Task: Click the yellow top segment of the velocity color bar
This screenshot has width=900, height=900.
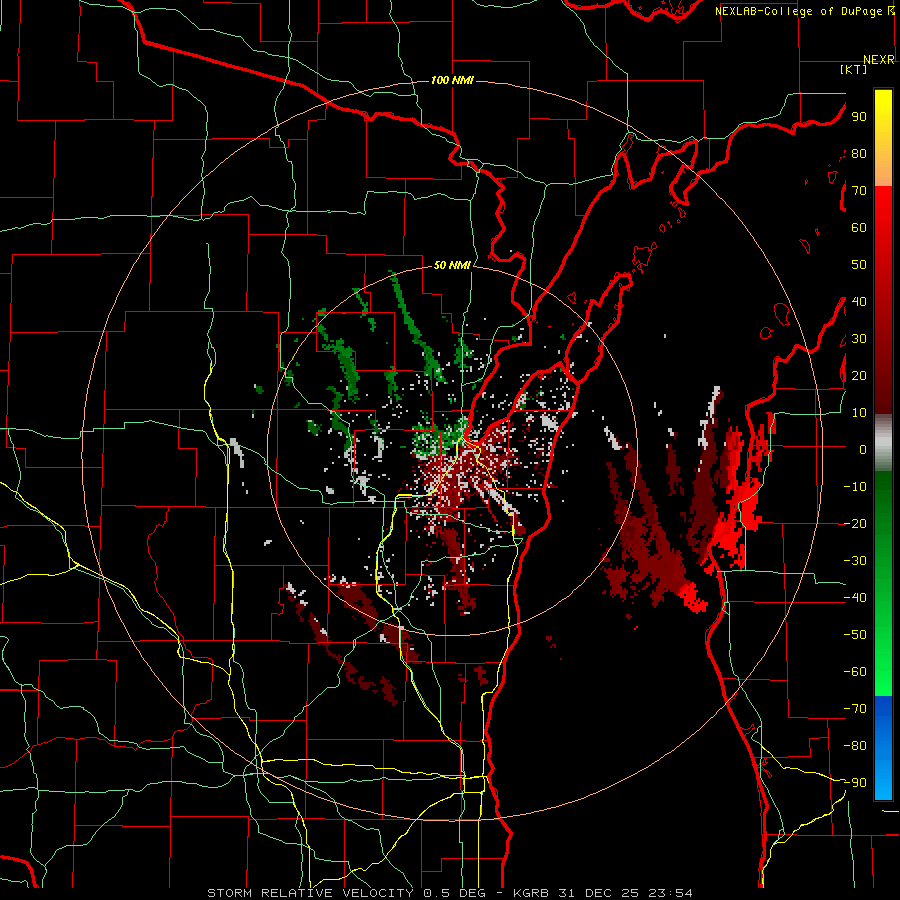Action: click(883, 115)
